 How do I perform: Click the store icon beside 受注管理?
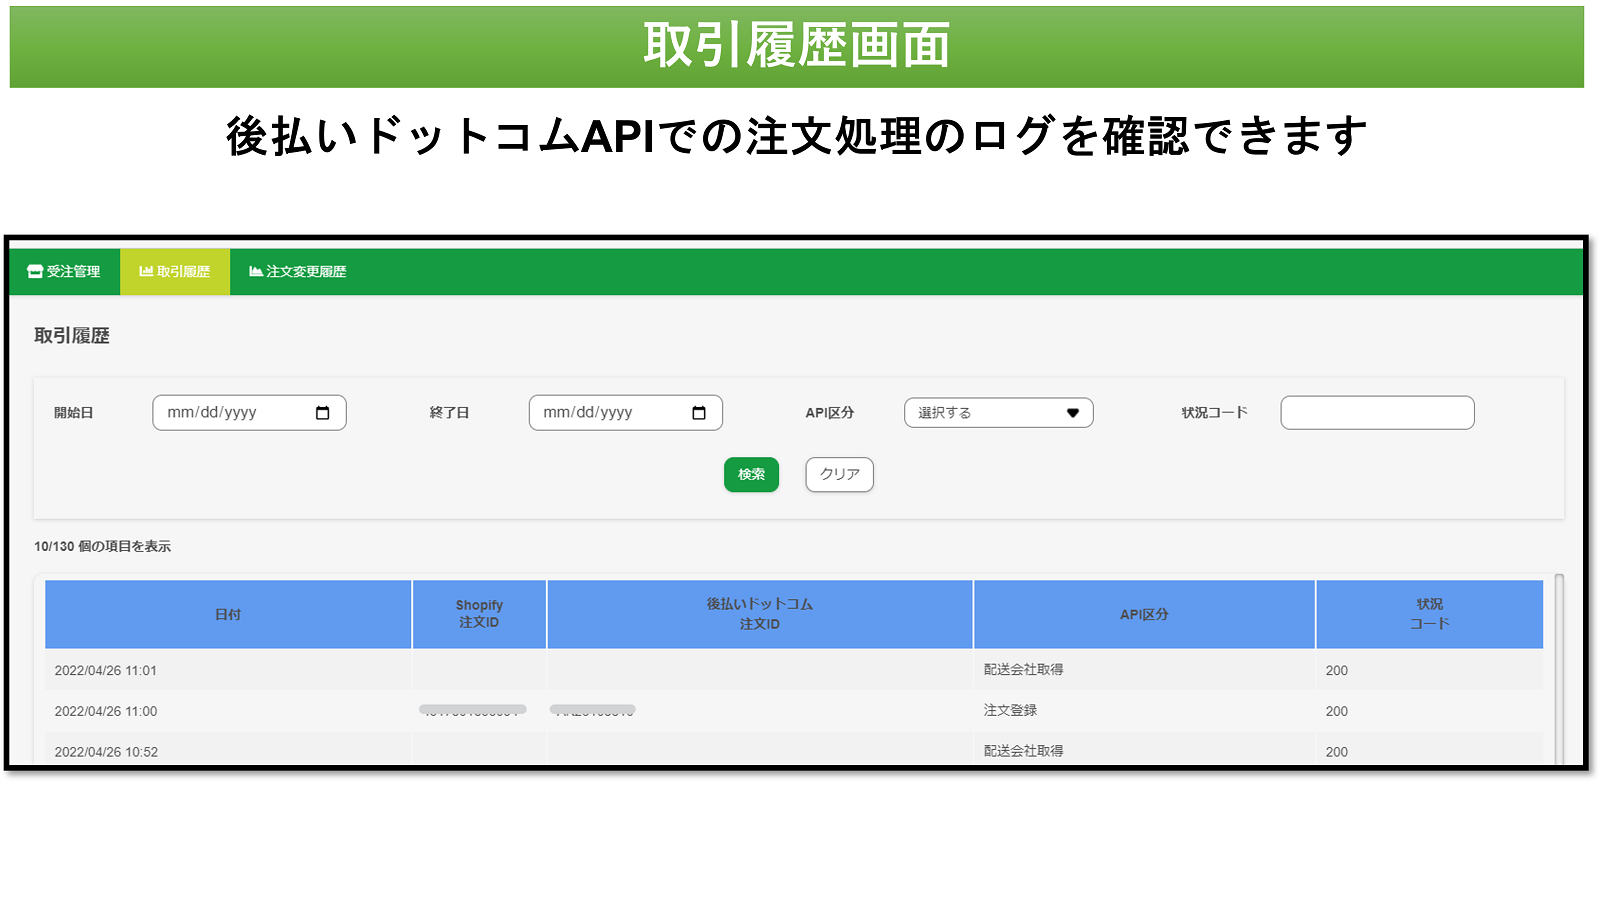[35, 272]
